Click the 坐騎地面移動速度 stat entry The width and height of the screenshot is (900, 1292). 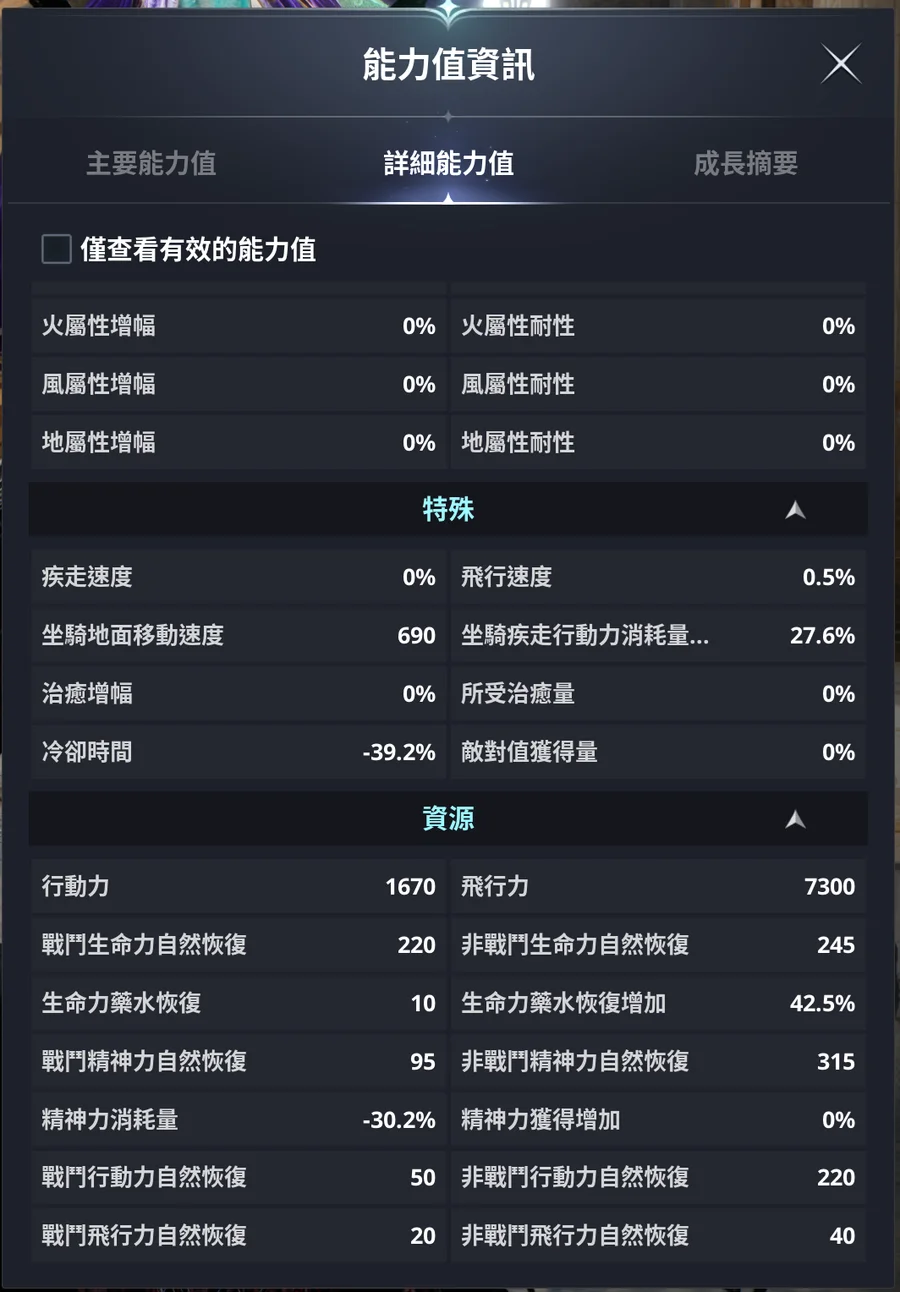pyautogui.click(x=238, y=636)
